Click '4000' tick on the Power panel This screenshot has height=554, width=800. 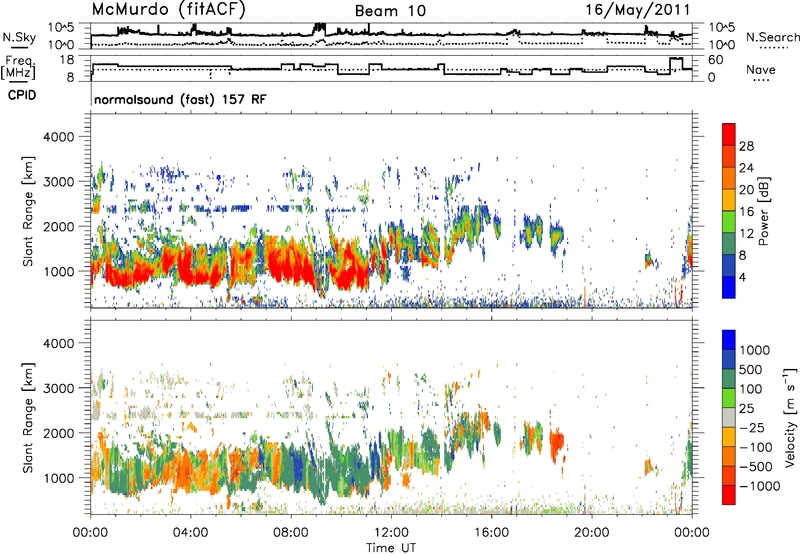58,137
